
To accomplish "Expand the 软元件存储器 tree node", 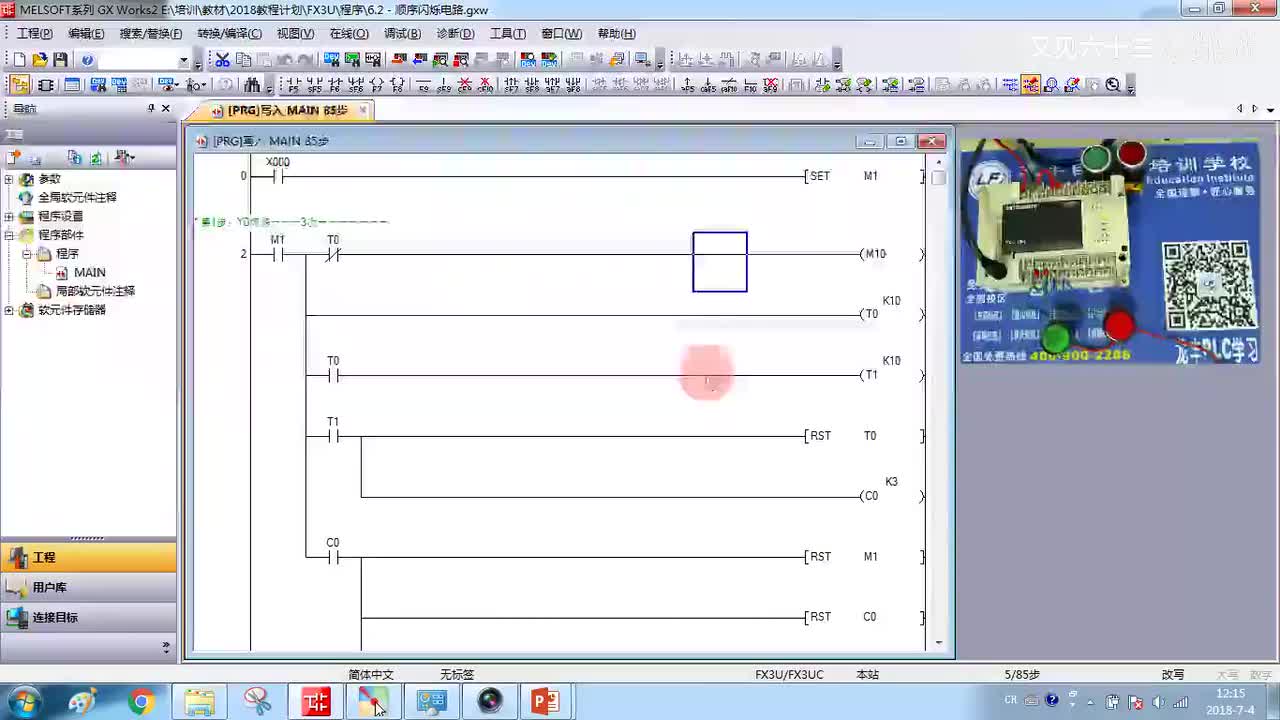I will pos(9,310).
